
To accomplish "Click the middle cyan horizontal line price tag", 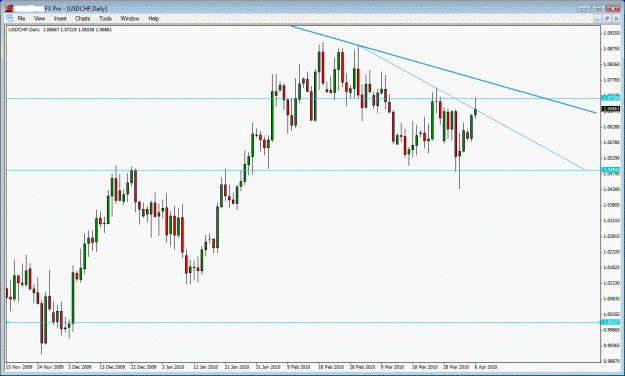I will (611, 170).
